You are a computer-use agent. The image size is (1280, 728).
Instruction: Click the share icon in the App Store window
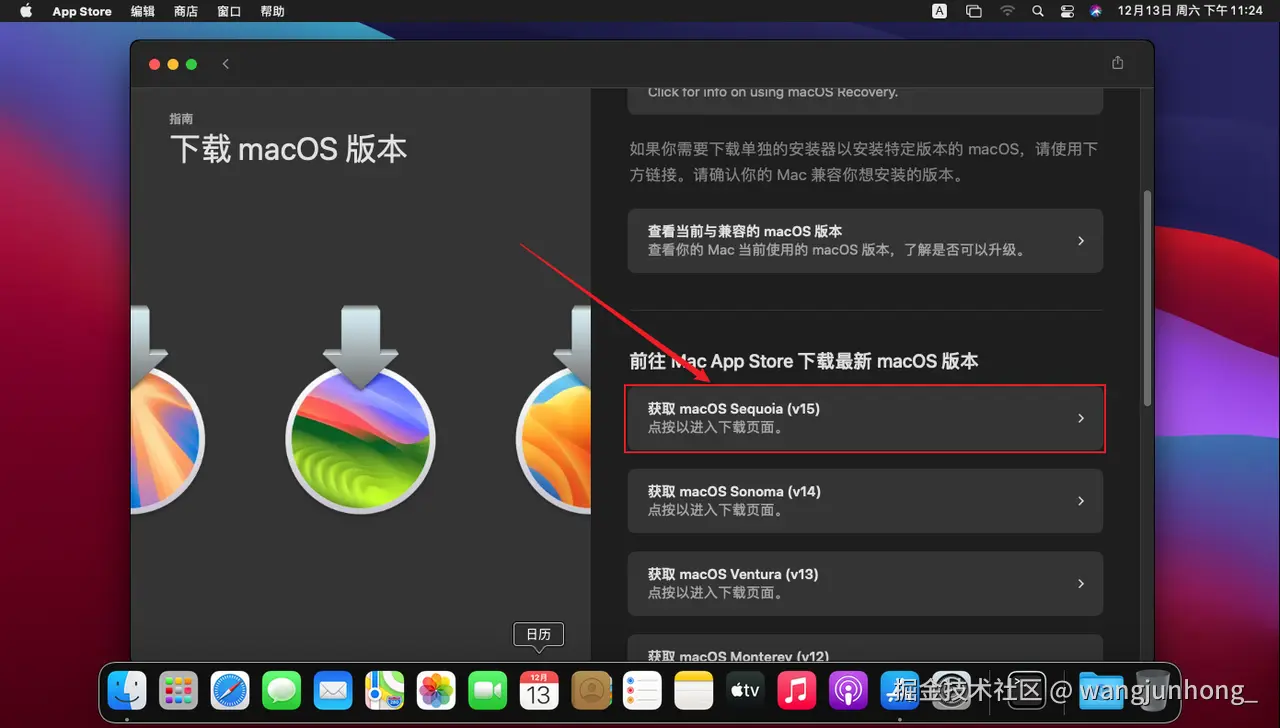[1117, 62]
